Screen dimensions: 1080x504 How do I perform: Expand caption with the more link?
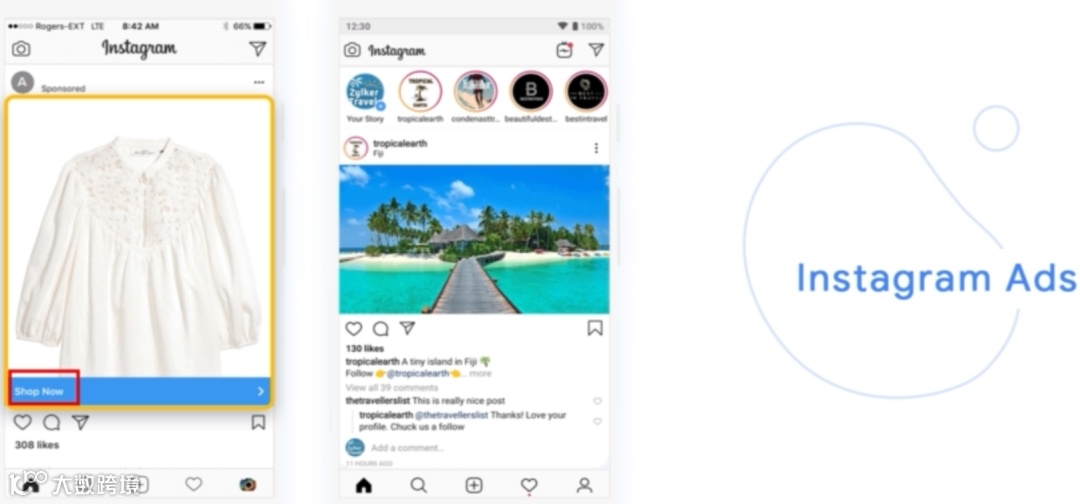point(481,374)
